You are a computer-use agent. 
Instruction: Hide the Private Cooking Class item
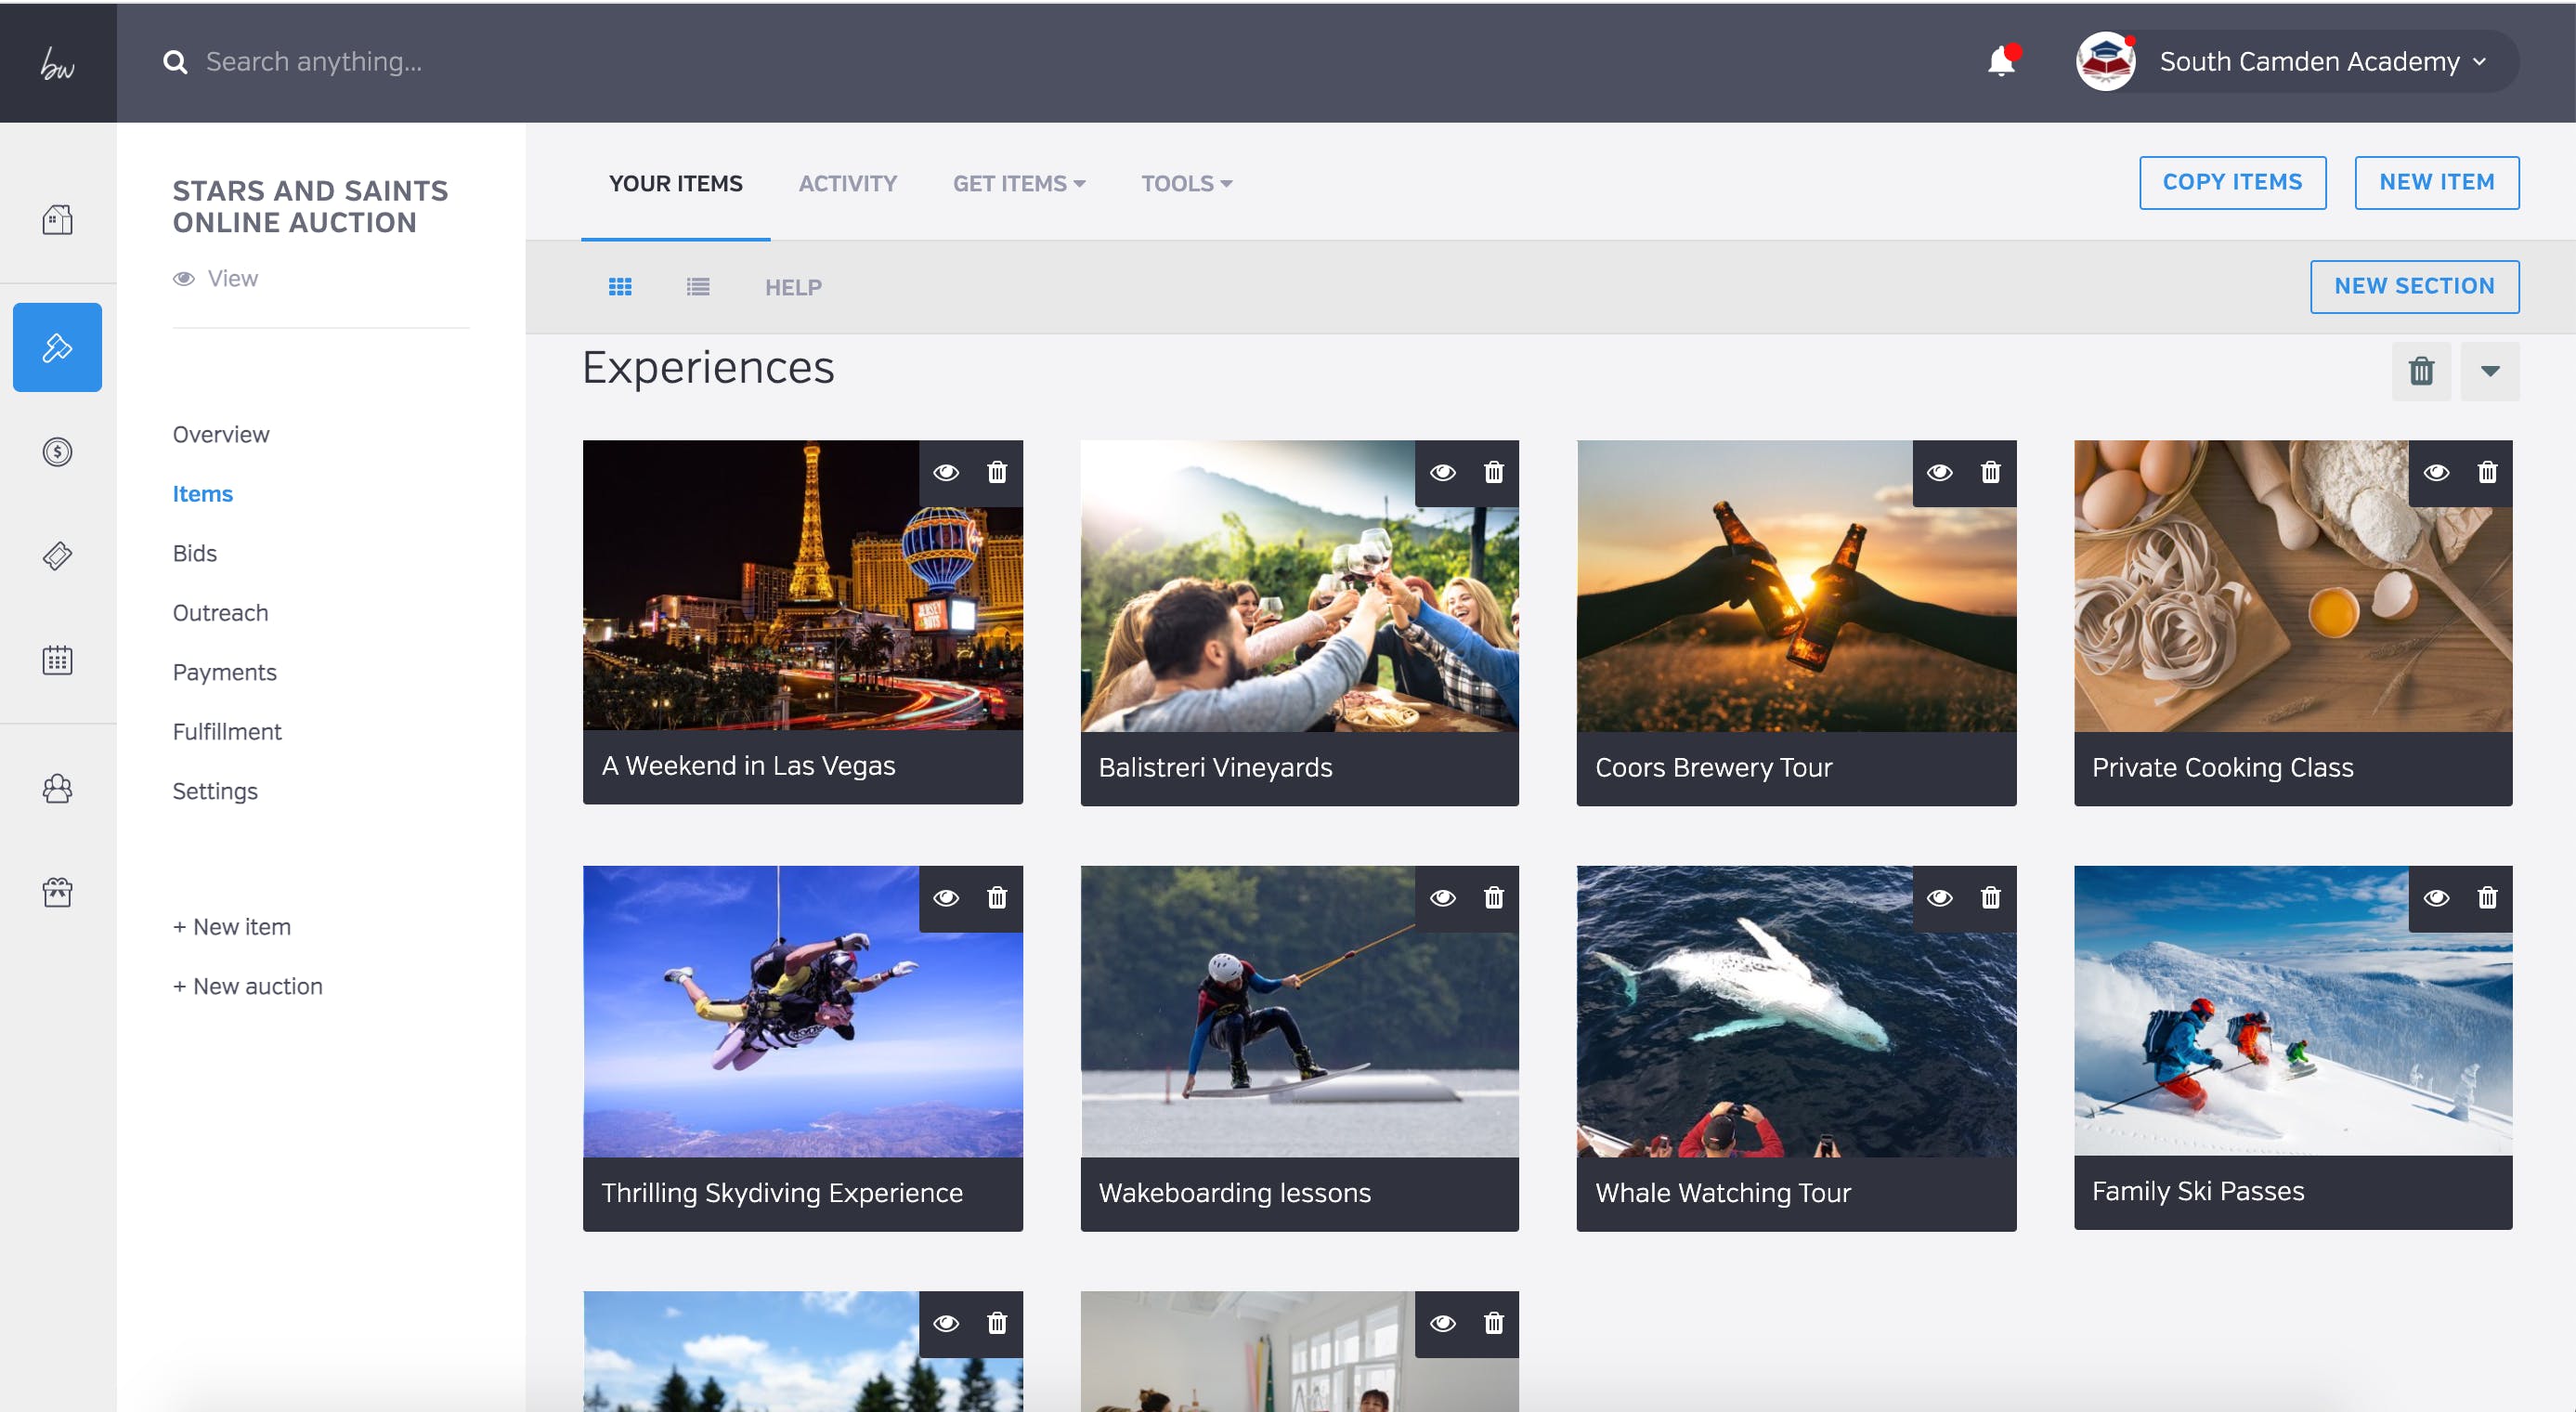pos(2437,472)
